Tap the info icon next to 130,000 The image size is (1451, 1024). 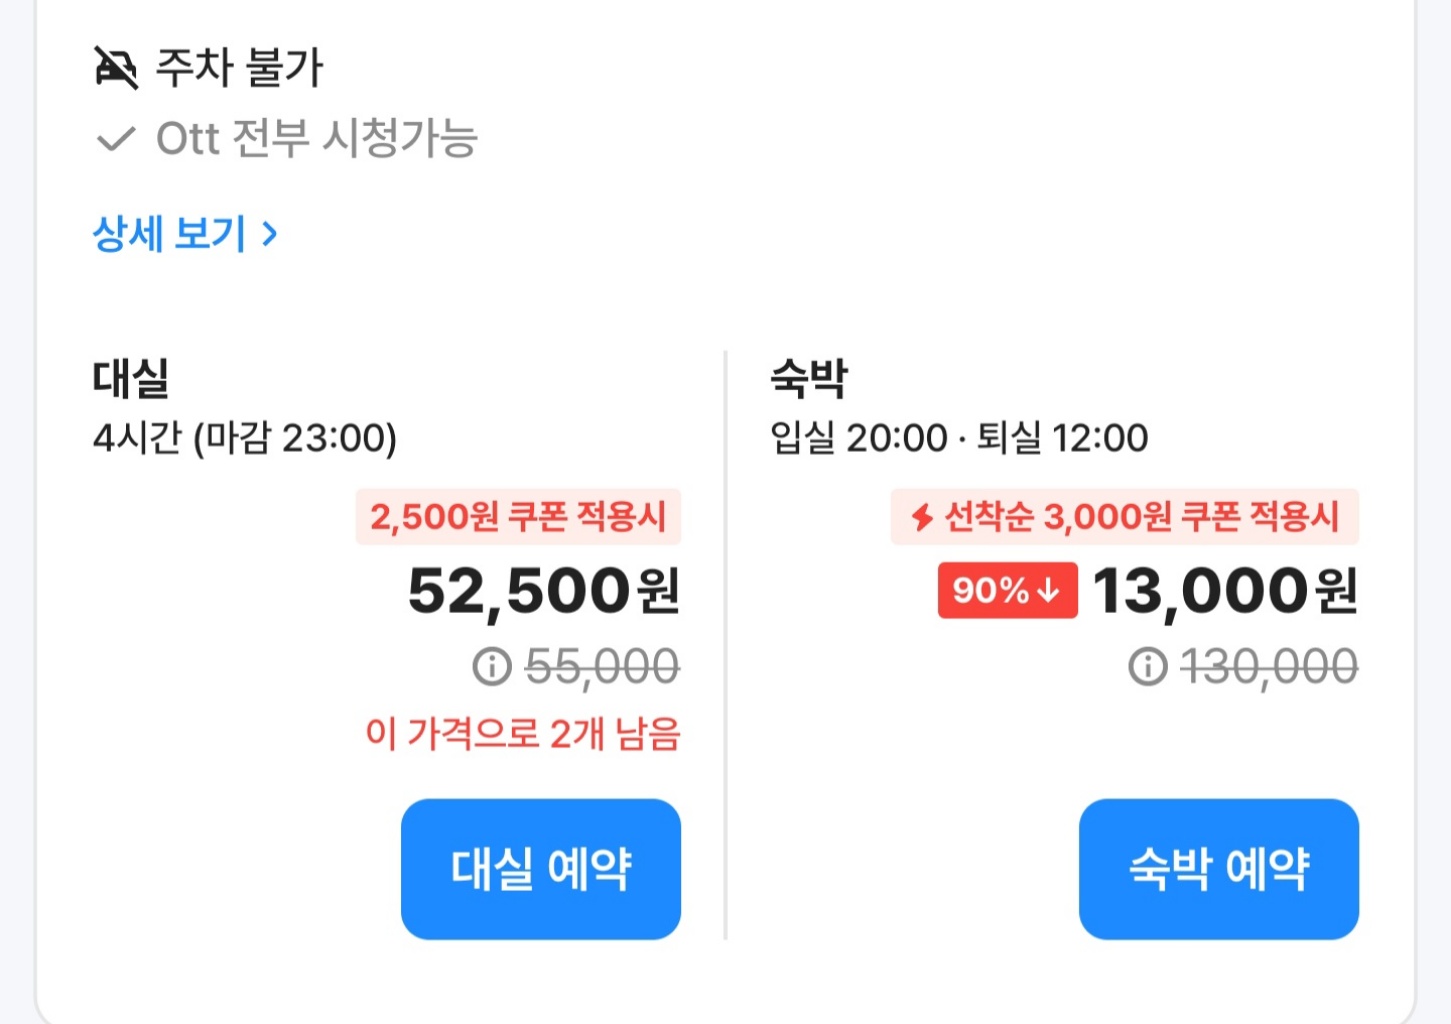(x=1148, y=666)
